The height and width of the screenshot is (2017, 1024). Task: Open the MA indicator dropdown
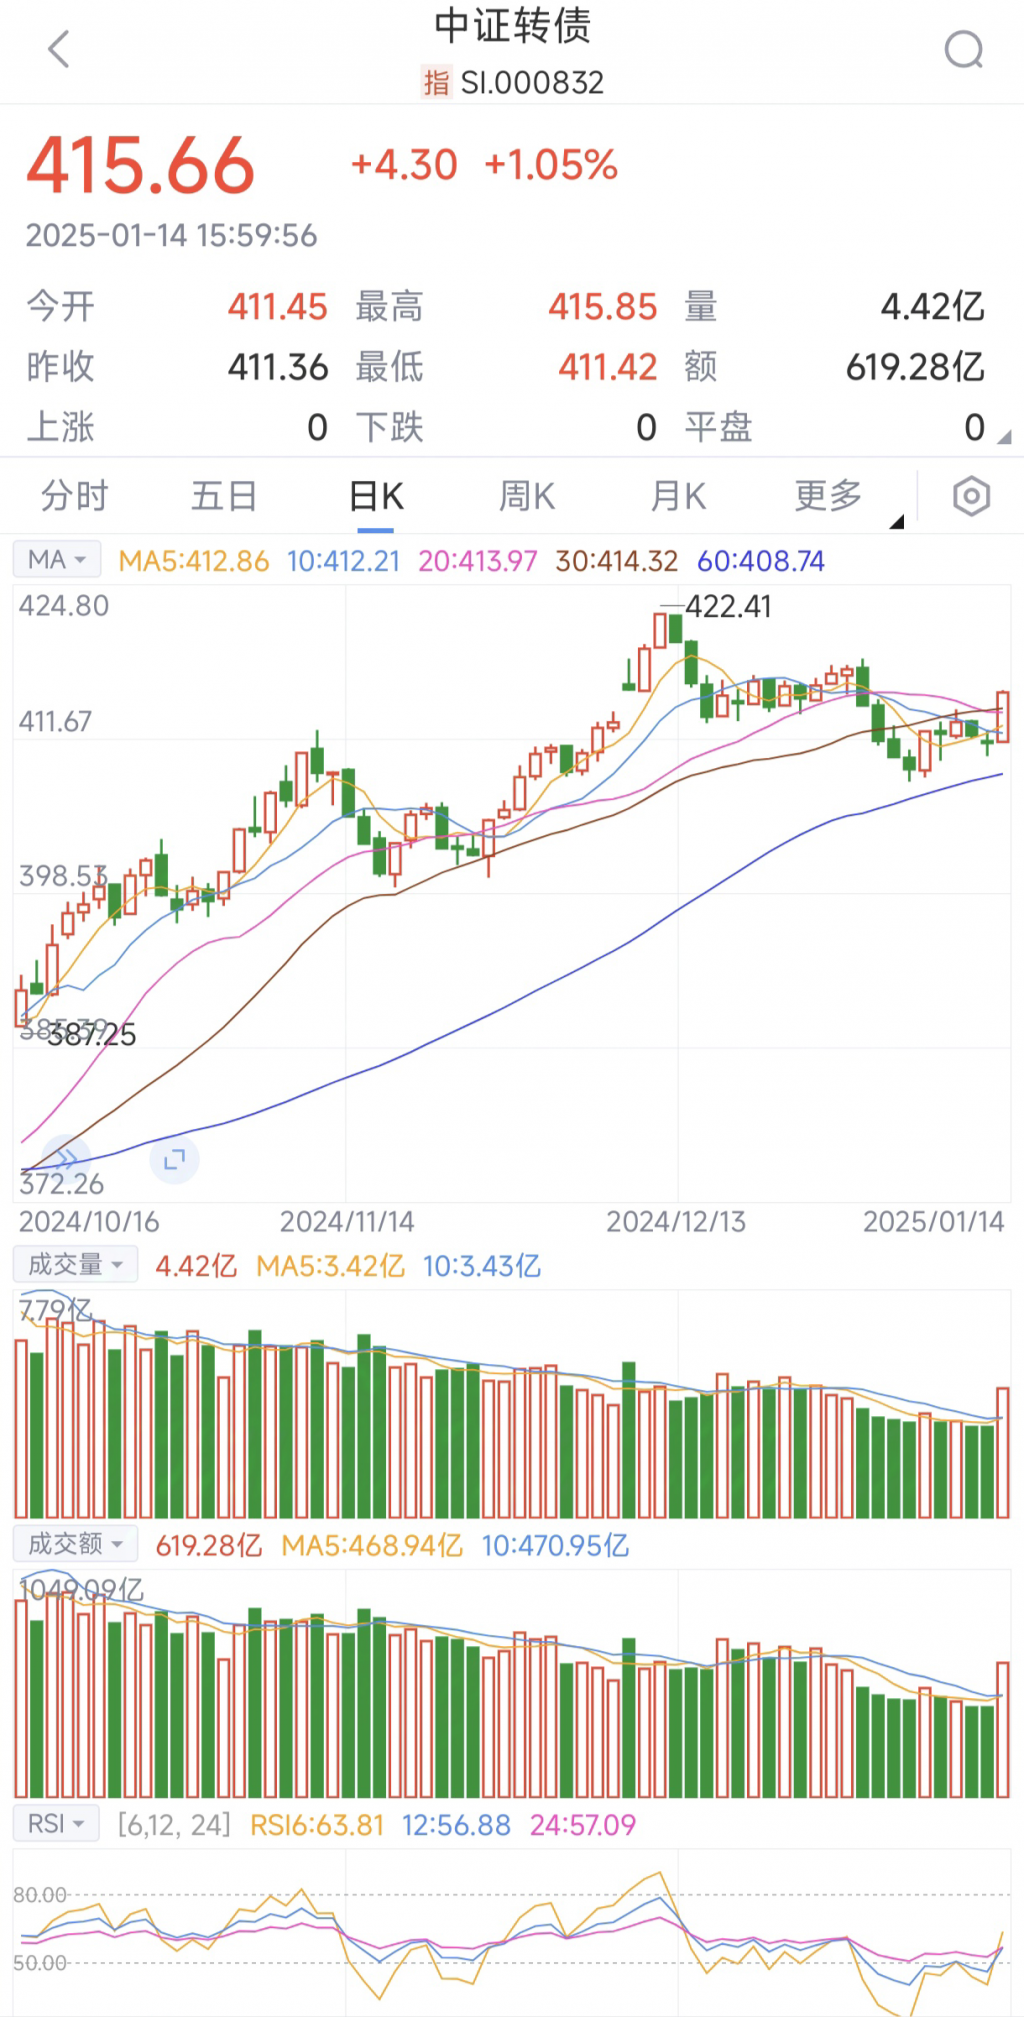pos(57,560)
